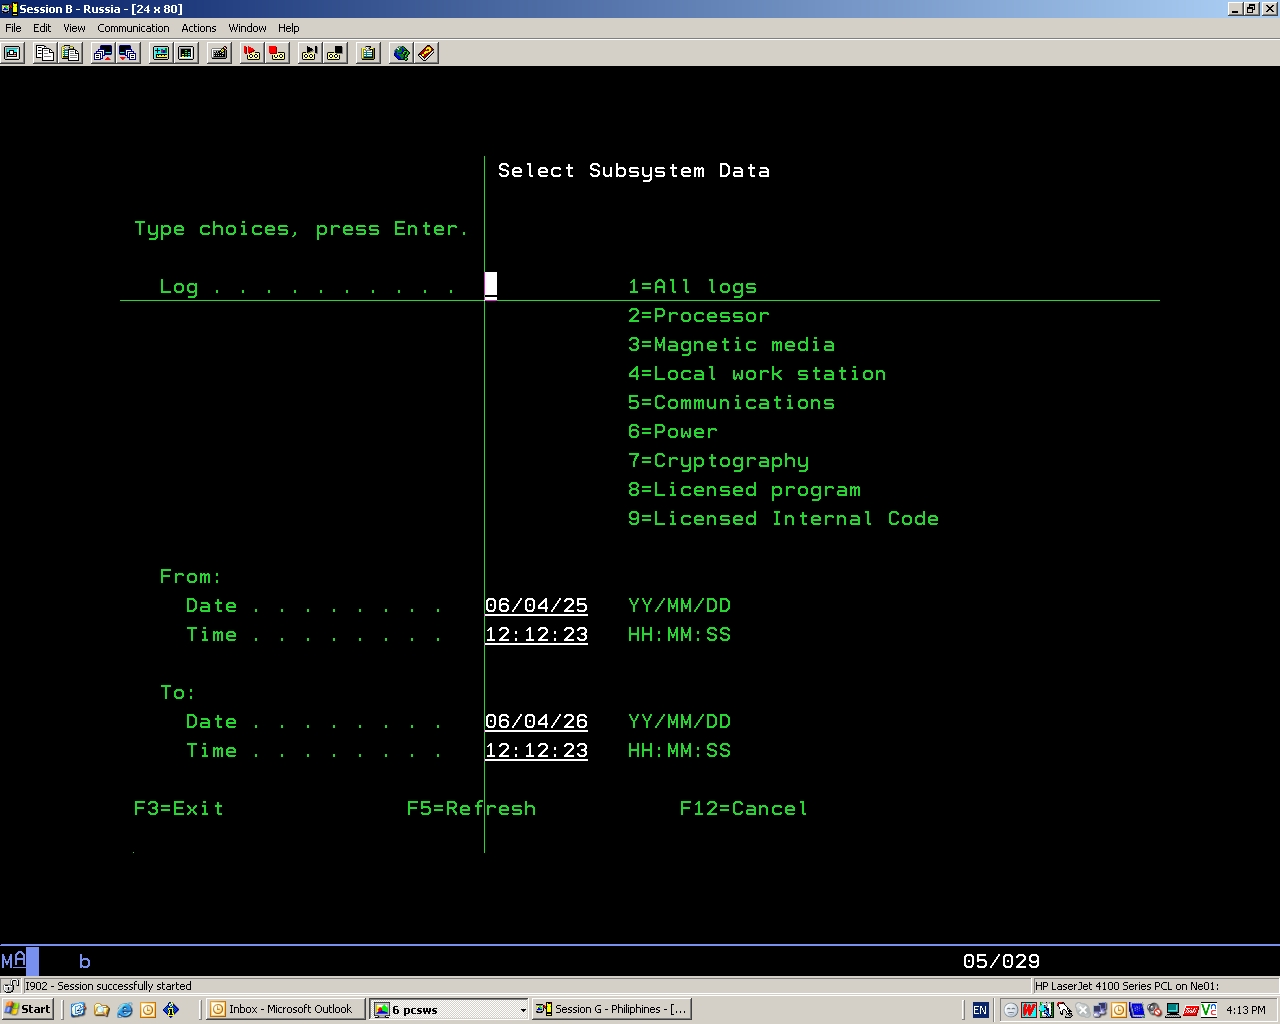
Task: Launch Internet Explorer from Quick Launch
Action: tap(125, 1010)
